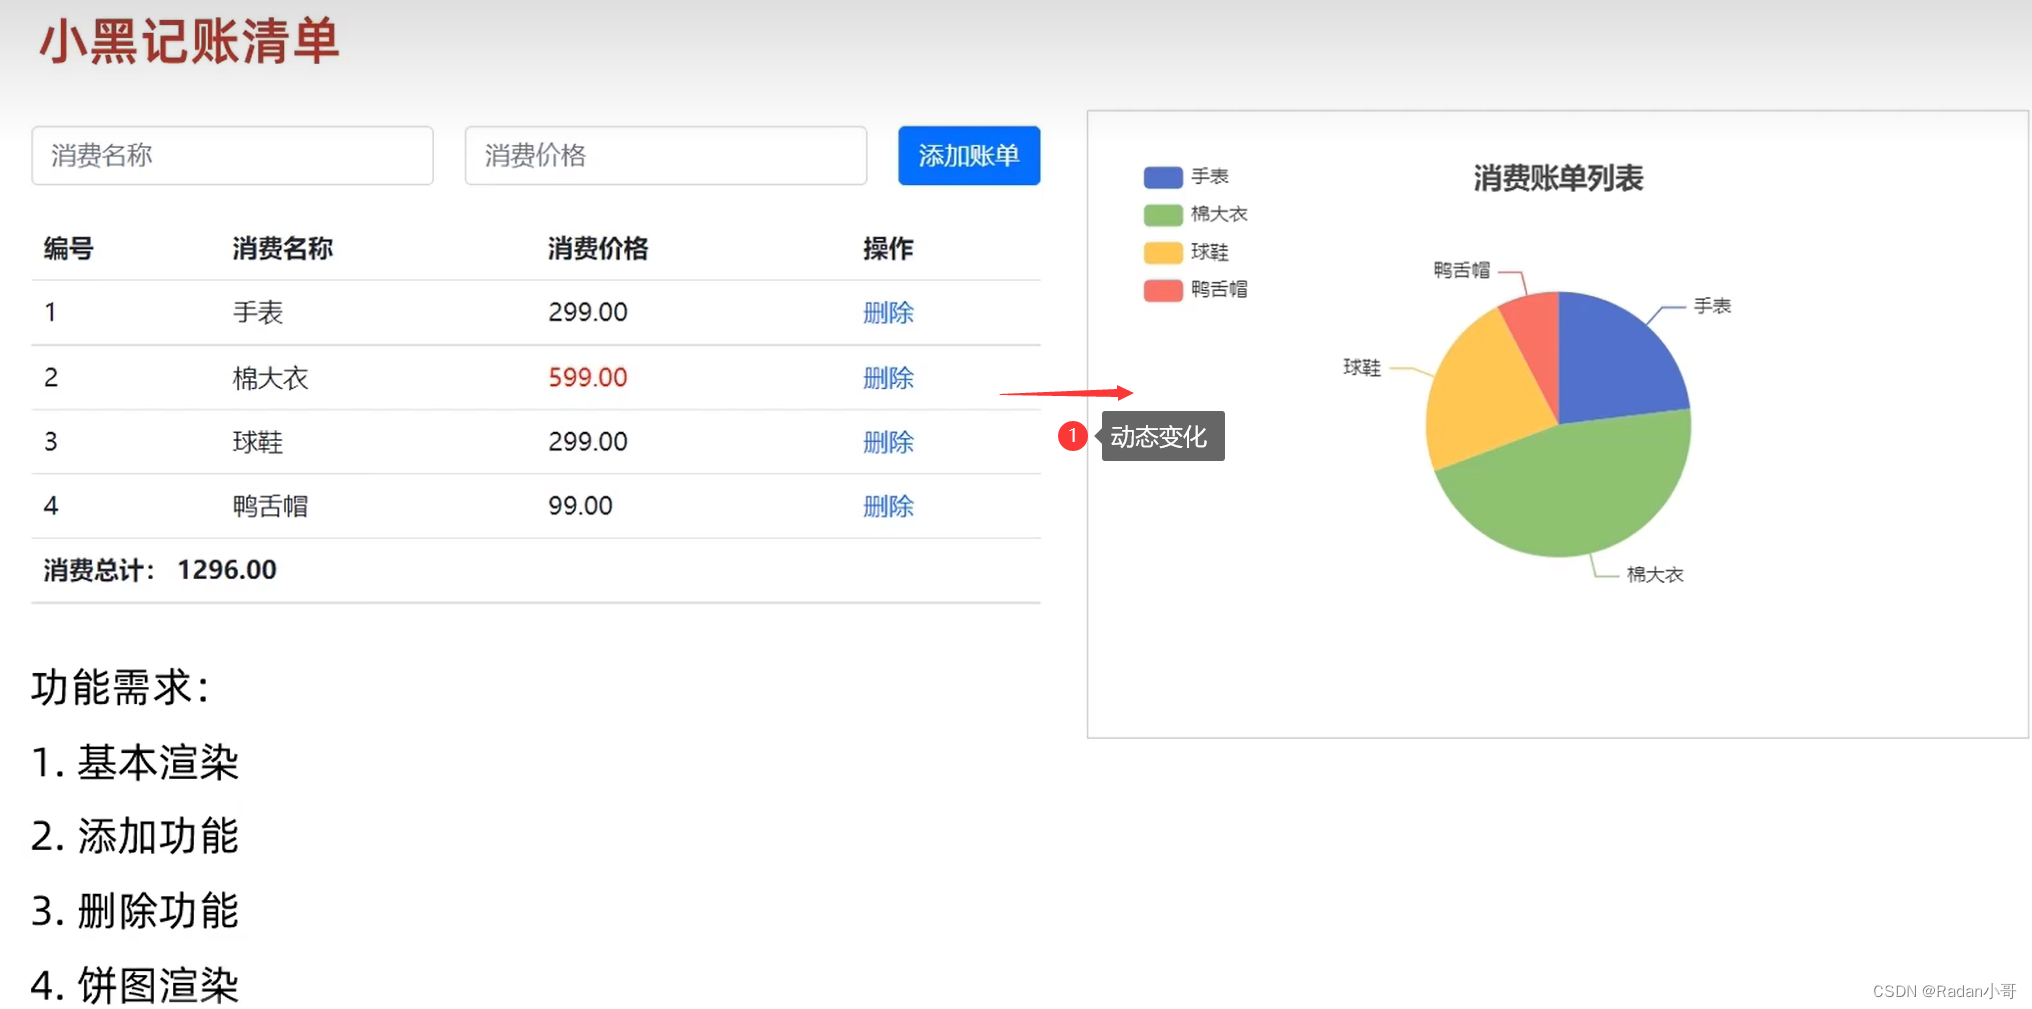Click the 手表 name cell in table
The width and height of the screenshot is (2032, 1009).
tap(258, 313)
